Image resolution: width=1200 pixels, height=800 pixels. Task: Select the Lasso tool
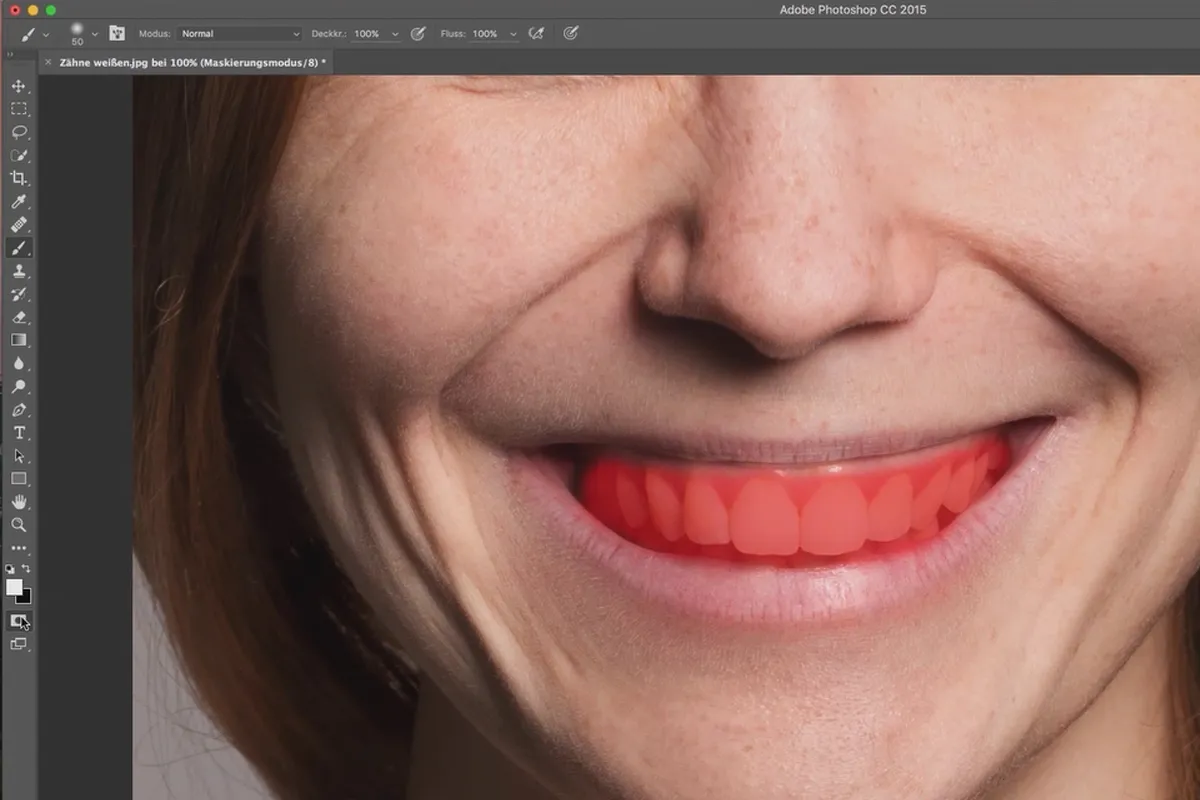[19, 132]
